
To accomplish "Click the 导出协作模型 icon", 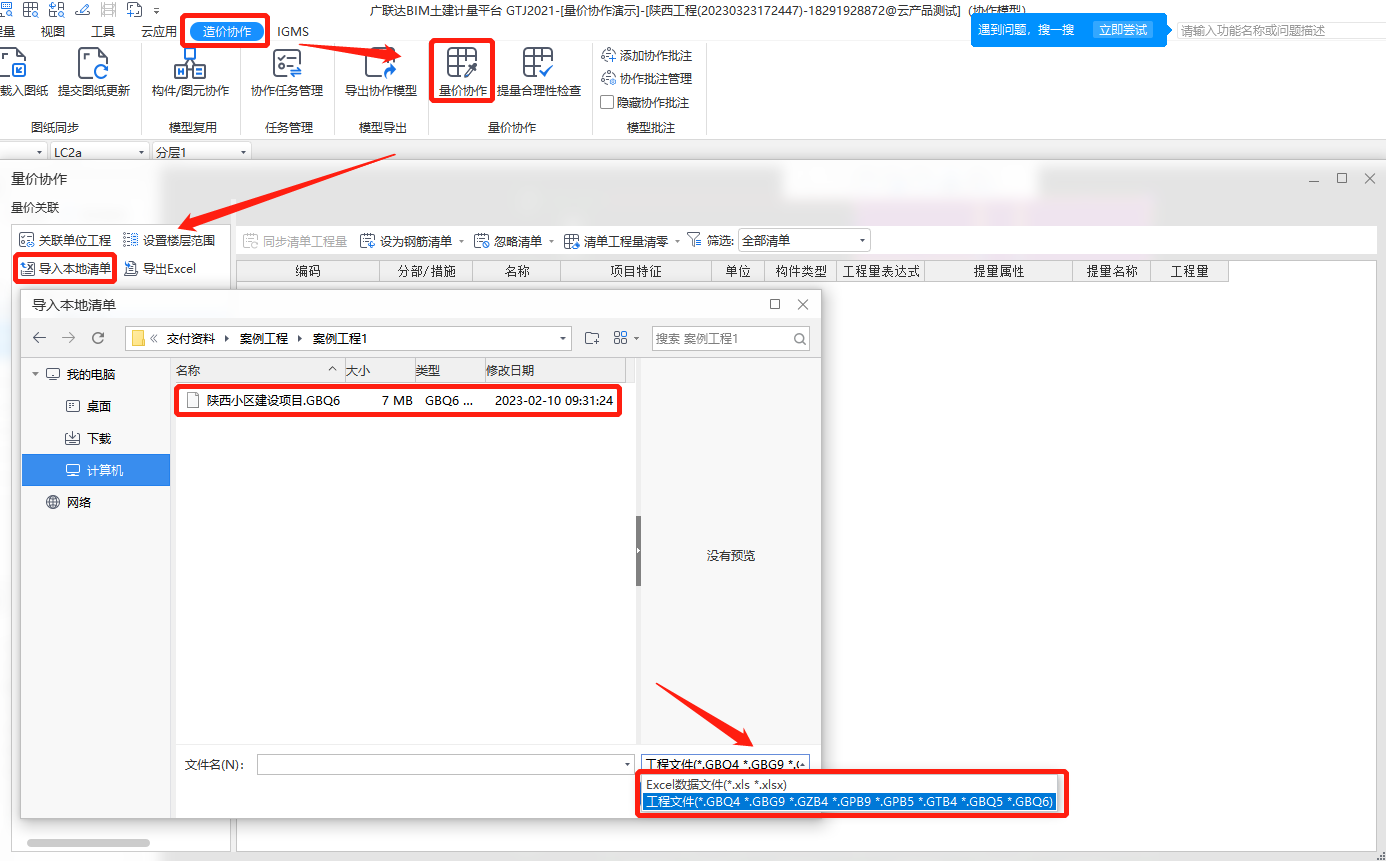I will (x=380, y=64).
